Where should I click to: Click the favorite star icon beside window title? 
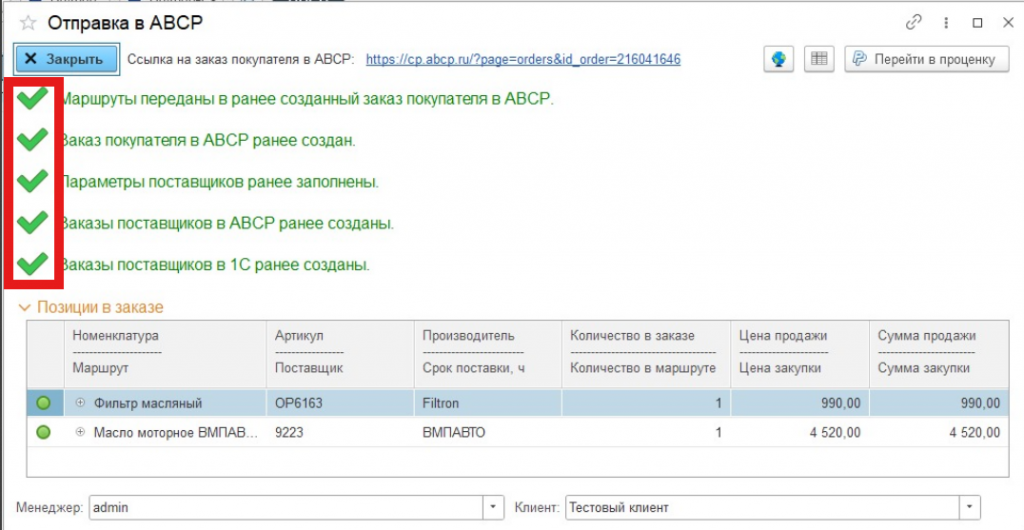click(x=28, y=22)
